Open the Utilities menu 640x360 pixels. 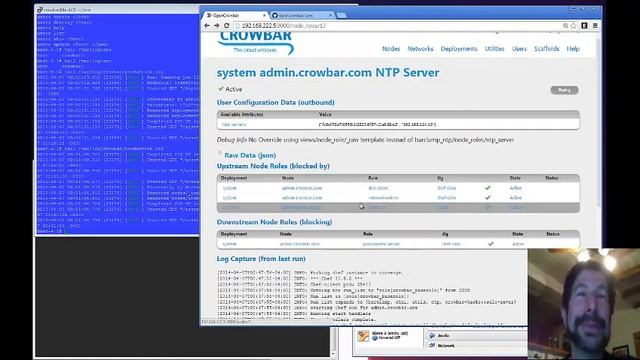point(494,49)
